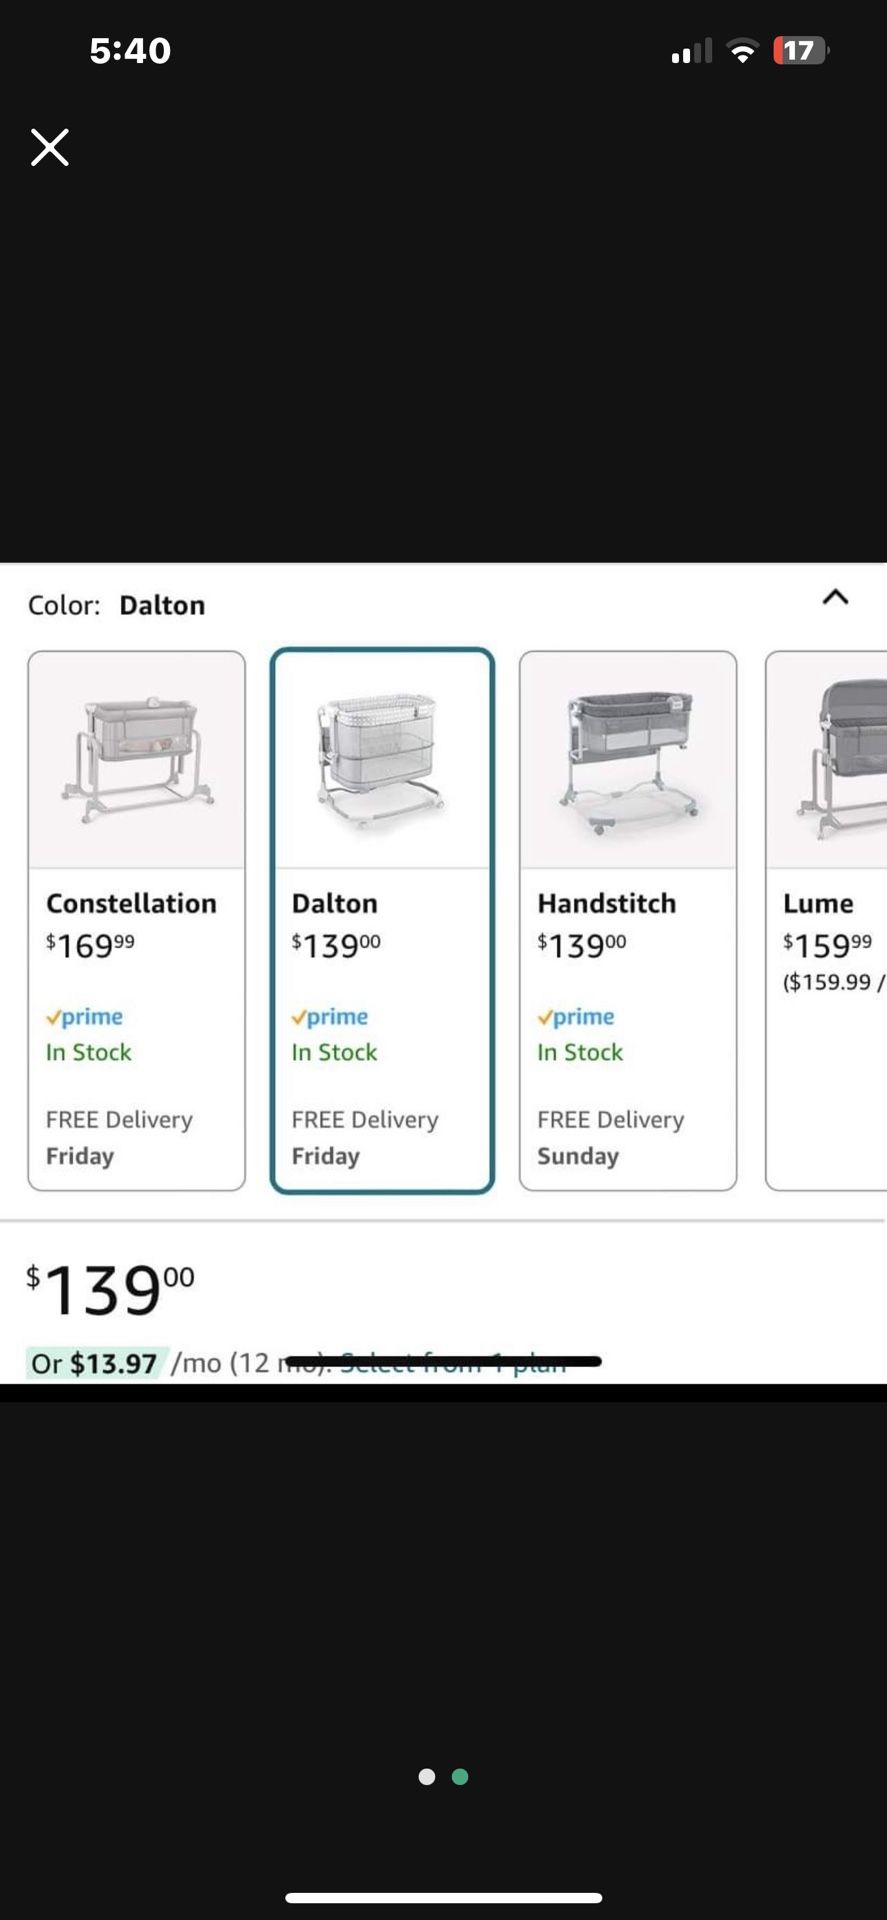887x1920 pixels.
Task: Close the image viewer with X
Action: (x=49, y=147)
